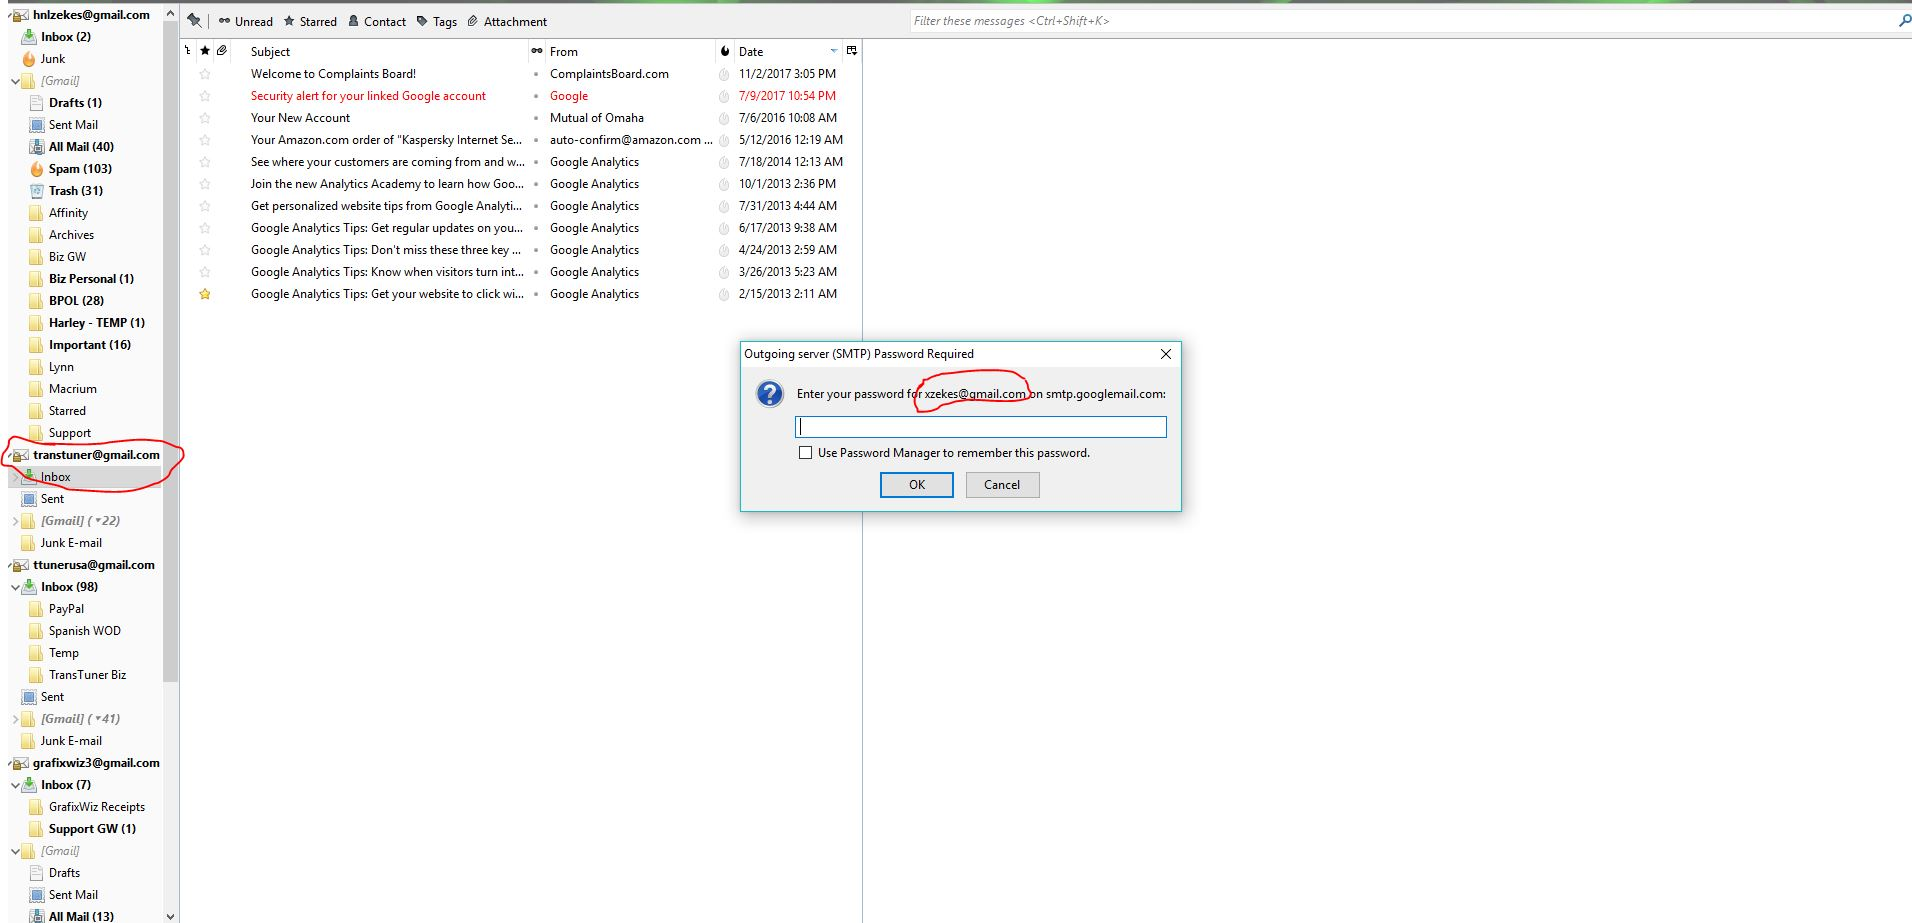This screenshot has width=1912, height=923.
Task: Click the Inbox (2) folder icon
Action: [x=30, y=37]
